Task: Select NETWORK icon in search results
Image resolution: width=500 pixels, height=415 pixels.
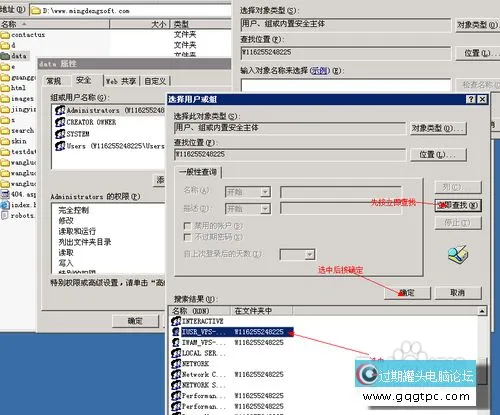Action: pos(176,364)
